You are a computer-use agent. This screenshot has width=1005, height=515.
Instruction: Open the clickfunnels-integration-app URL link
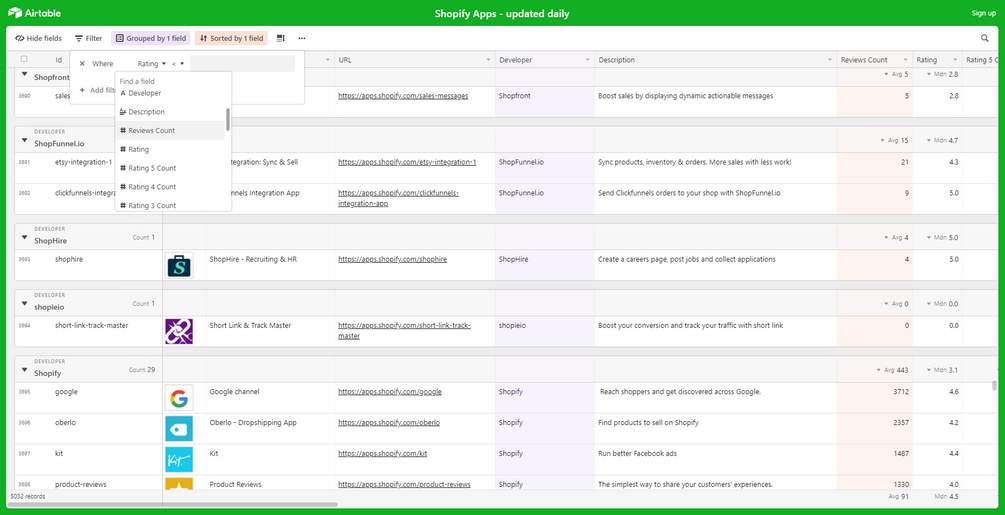399,199
